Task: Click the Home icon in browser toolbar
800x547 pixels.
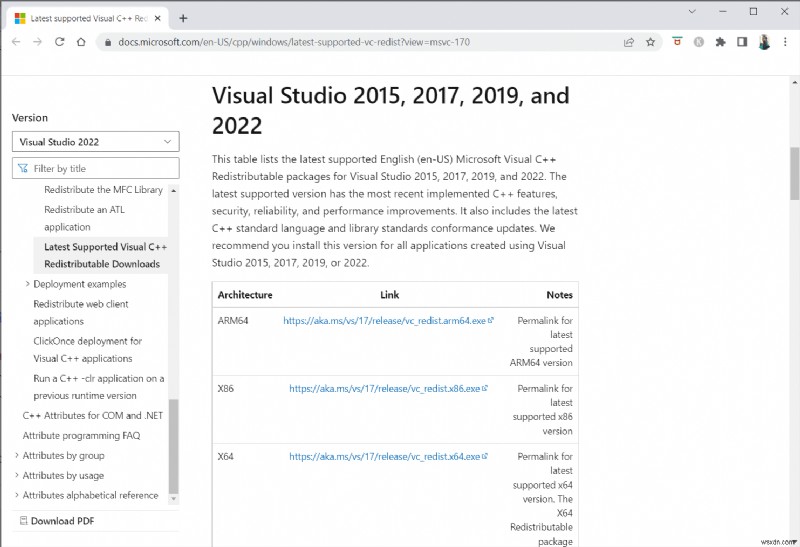Action: [x=83, y=42]
